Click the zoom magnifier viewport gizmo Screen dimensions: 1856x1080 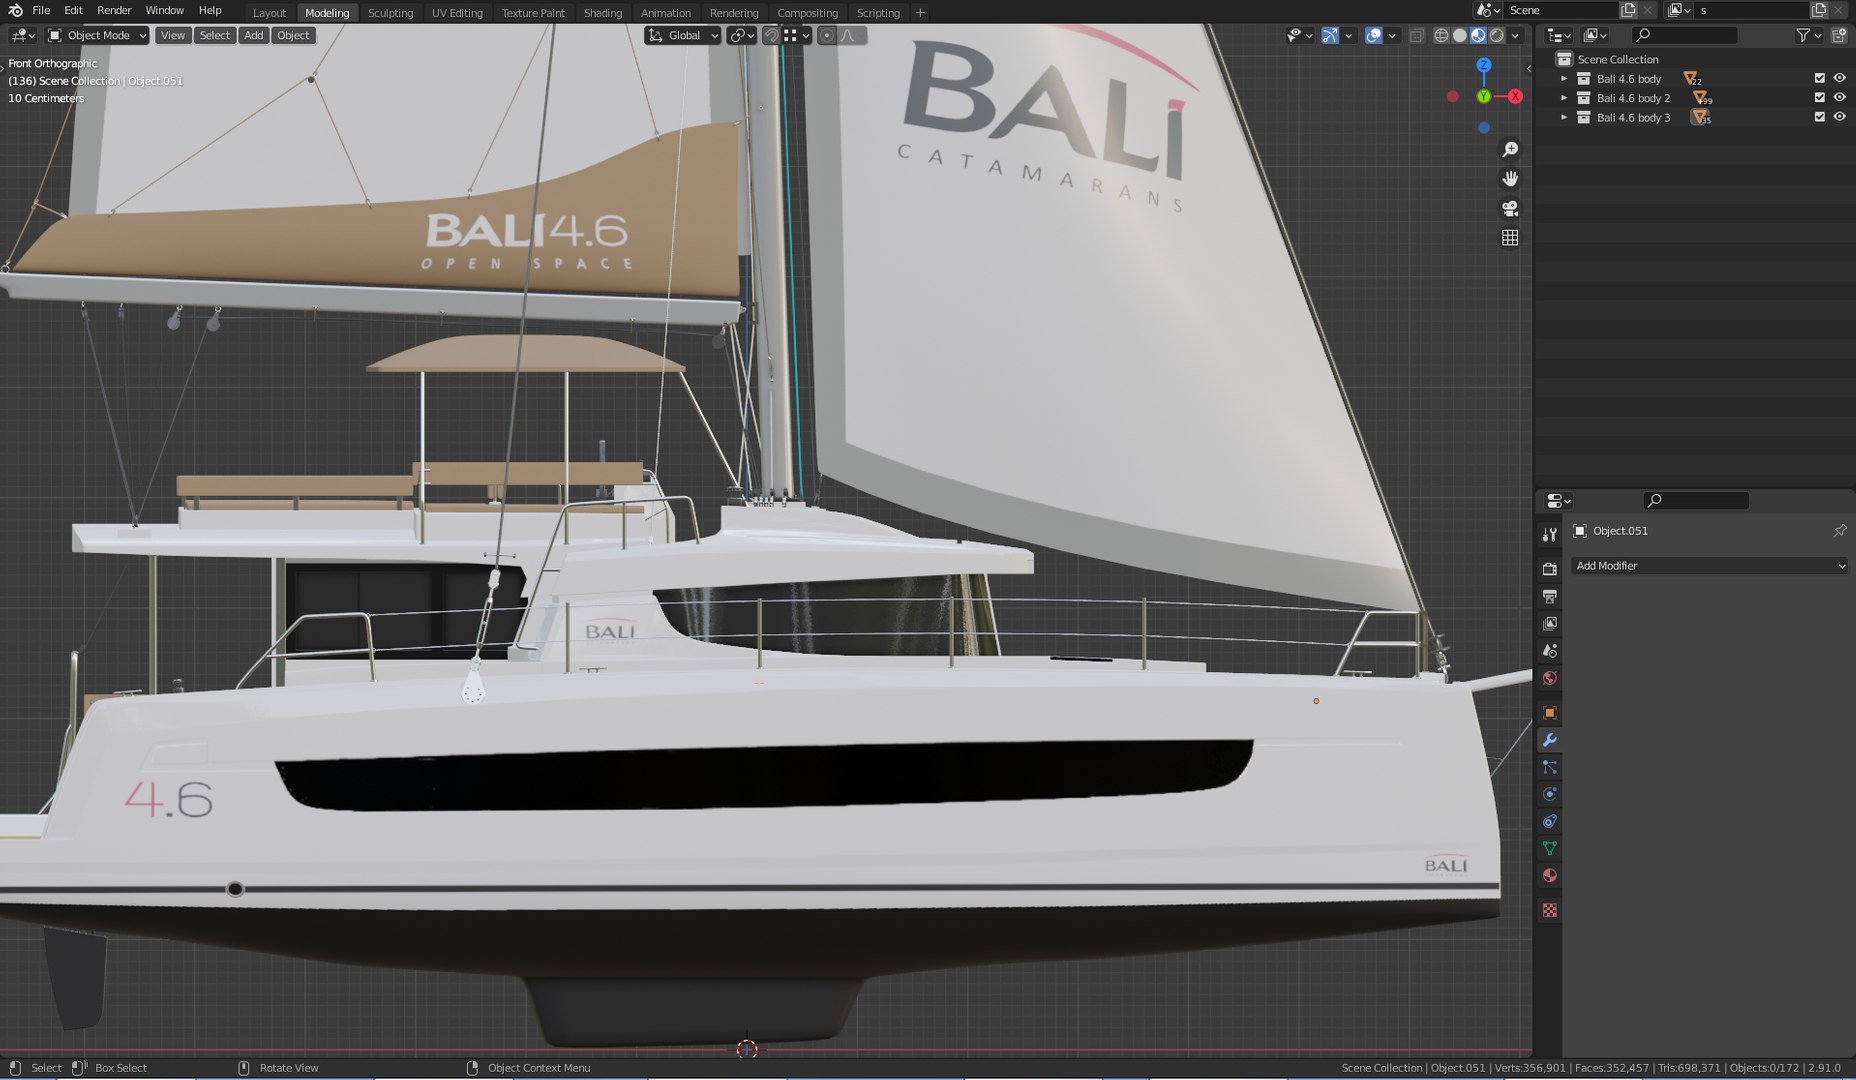(1510, 150)
